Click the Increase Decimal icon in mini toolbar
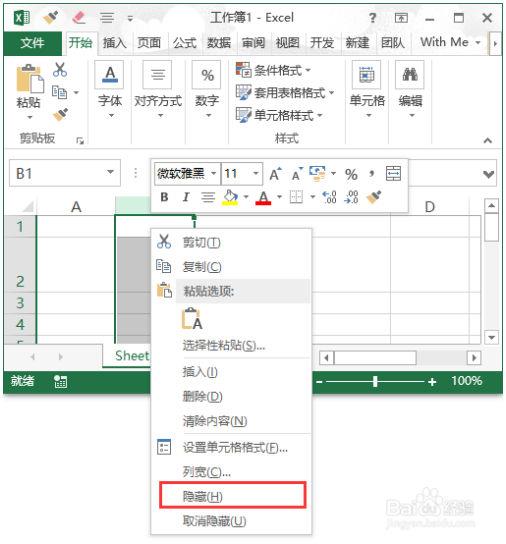Image resolution: width=506 pixels, height=544 pixels. click(329, 197)
